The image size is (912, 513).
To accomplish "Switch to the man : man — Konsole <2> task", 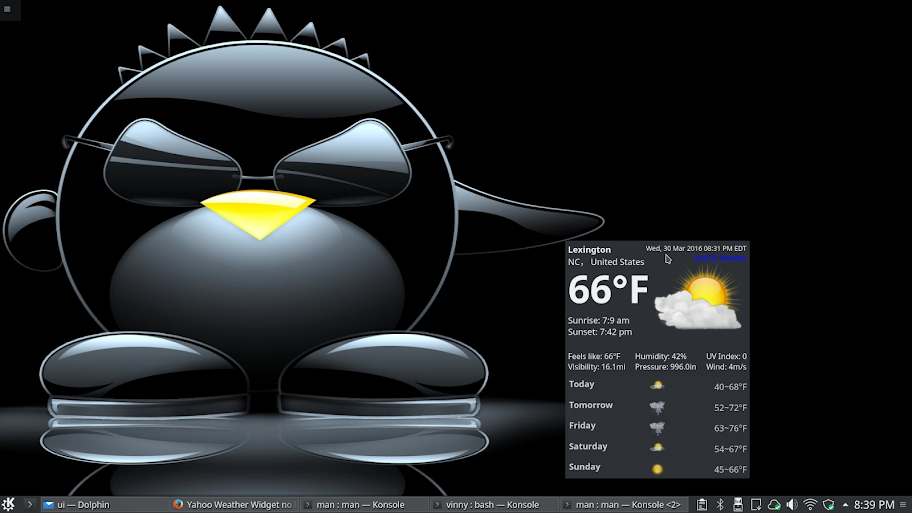I will point(624,504).
